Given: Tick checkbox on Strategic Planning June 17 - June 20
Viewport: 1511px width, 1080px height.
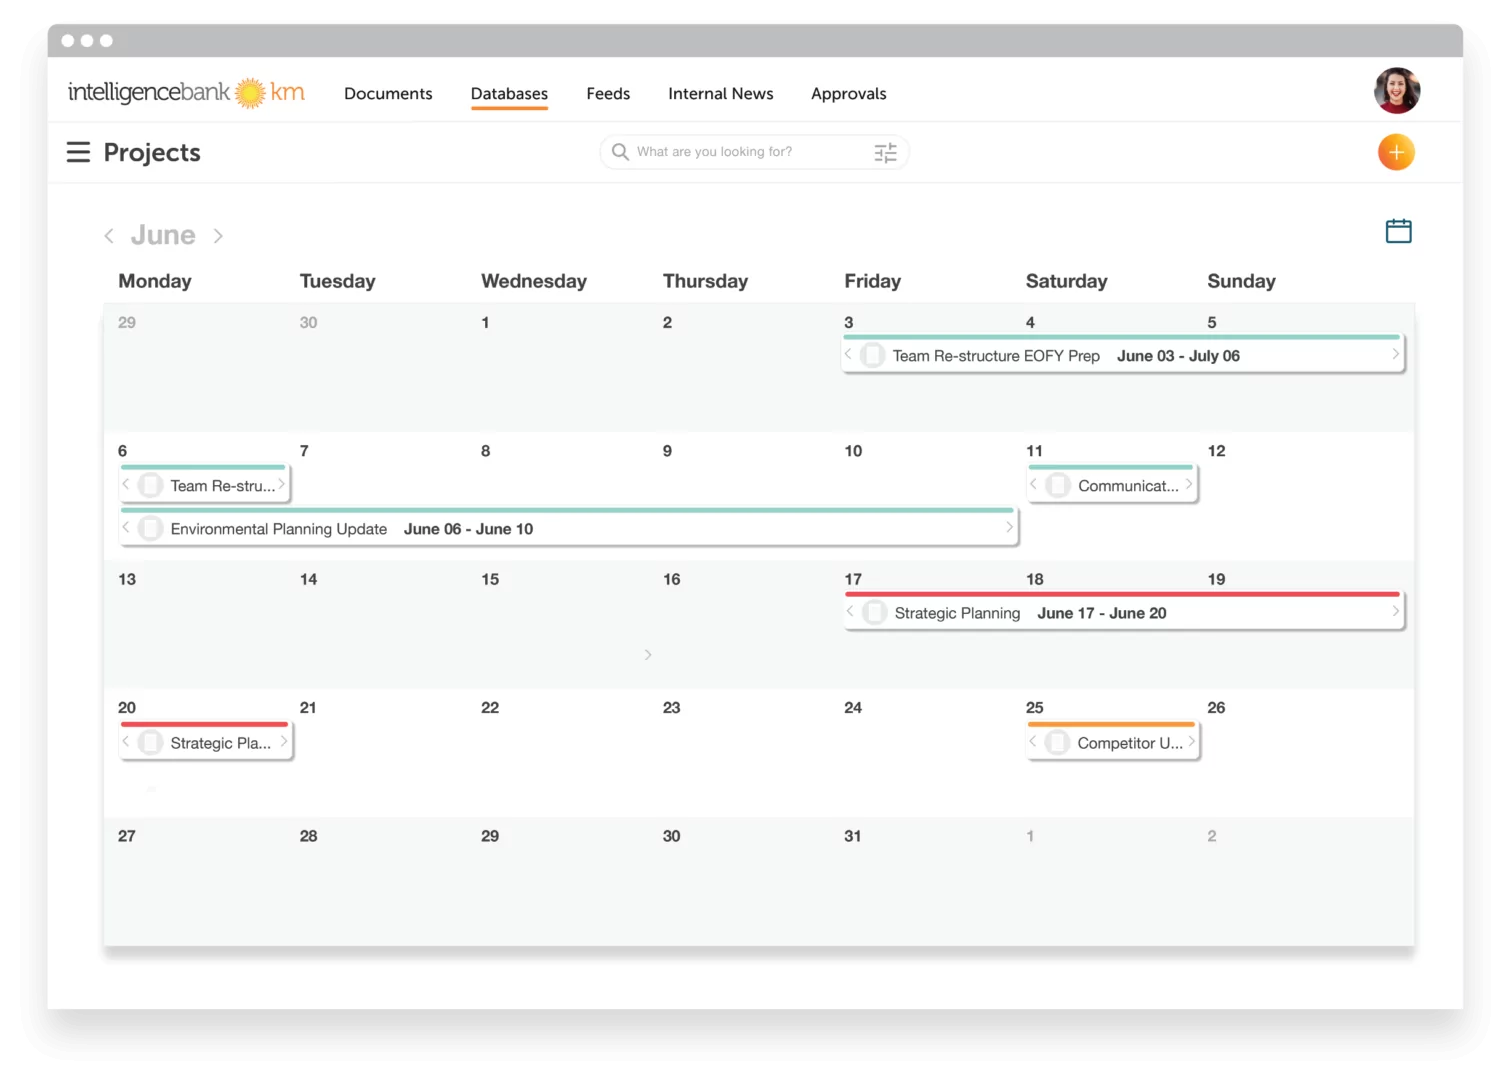Looking at the screenshot, I should pyautogui.click(x=874, y=612).
